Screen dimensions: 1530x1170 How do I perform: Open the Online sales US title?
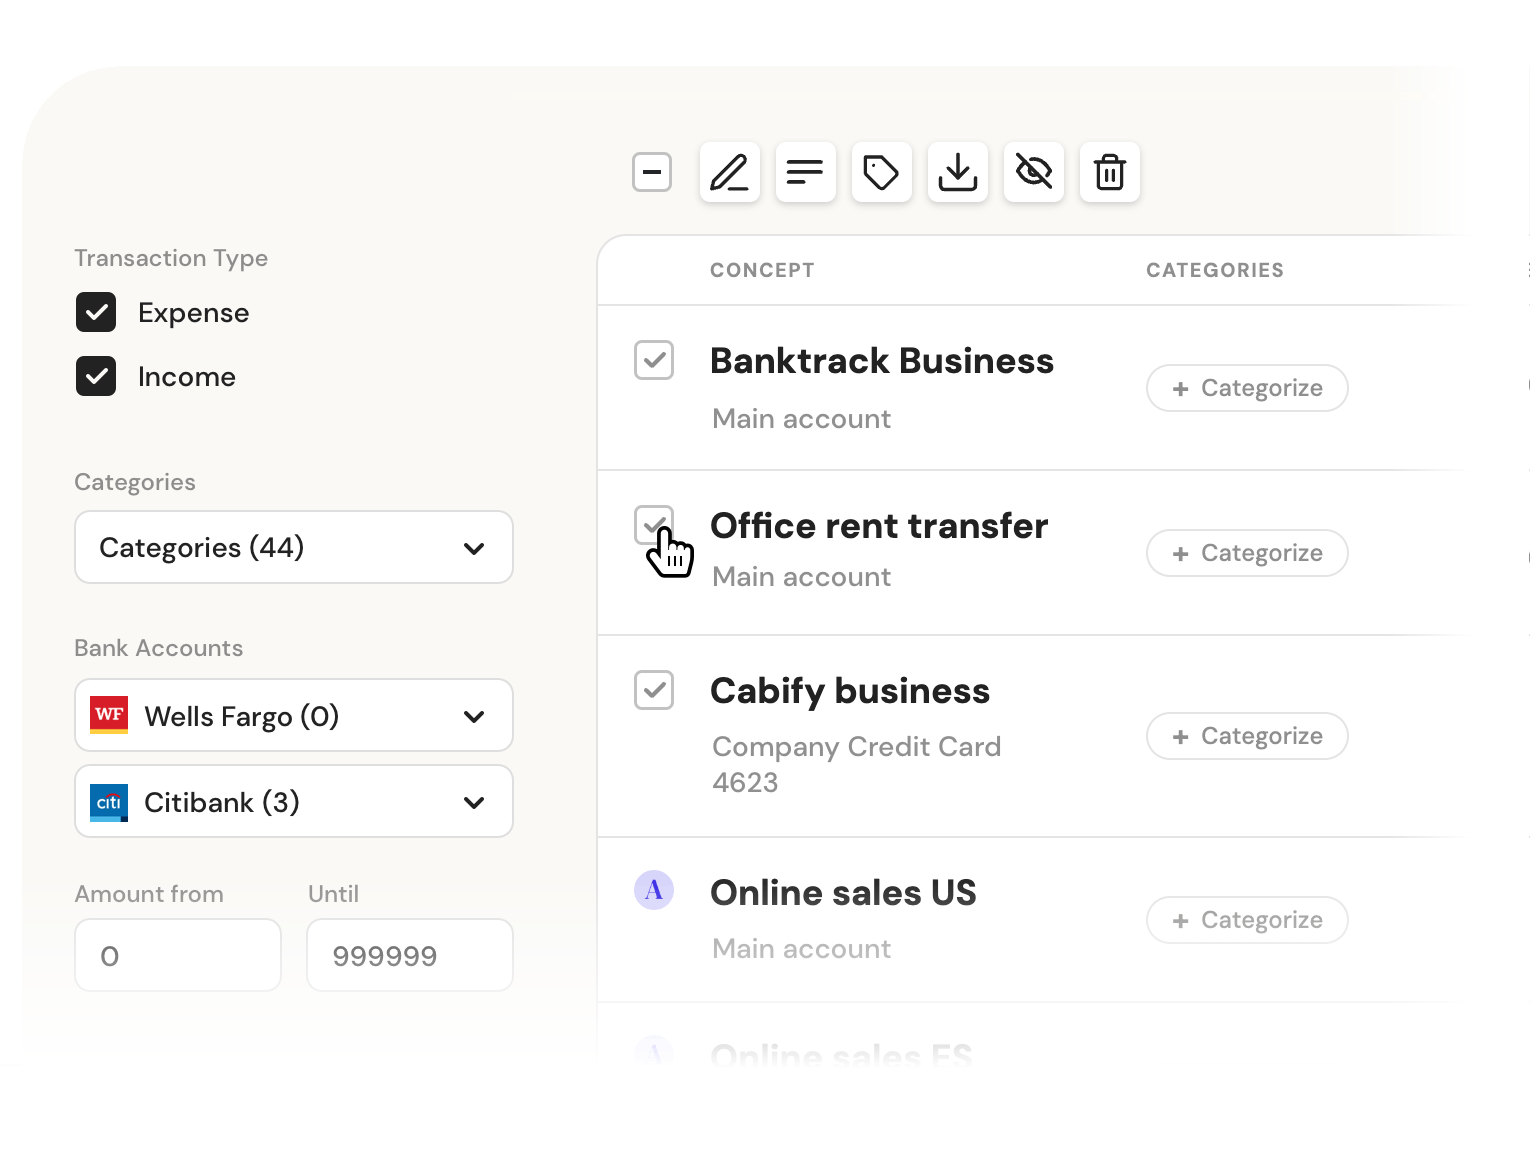843,893
